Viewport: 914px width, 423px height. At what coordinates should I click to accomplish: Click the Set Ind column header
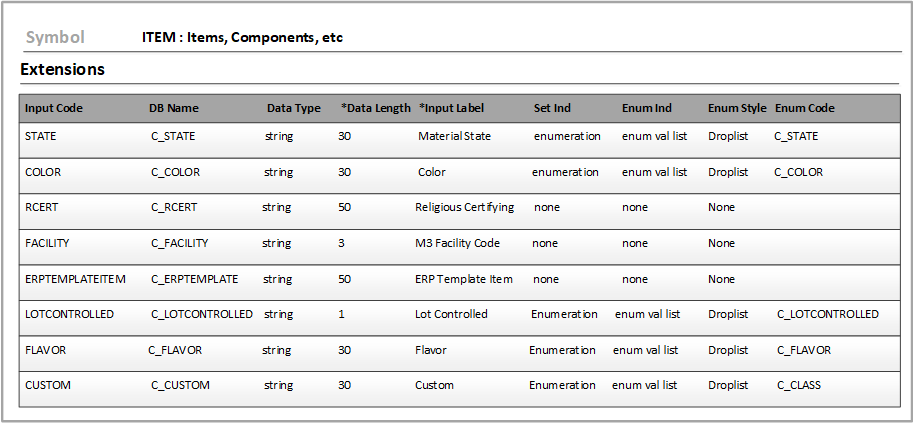click(x=552, y=108)
